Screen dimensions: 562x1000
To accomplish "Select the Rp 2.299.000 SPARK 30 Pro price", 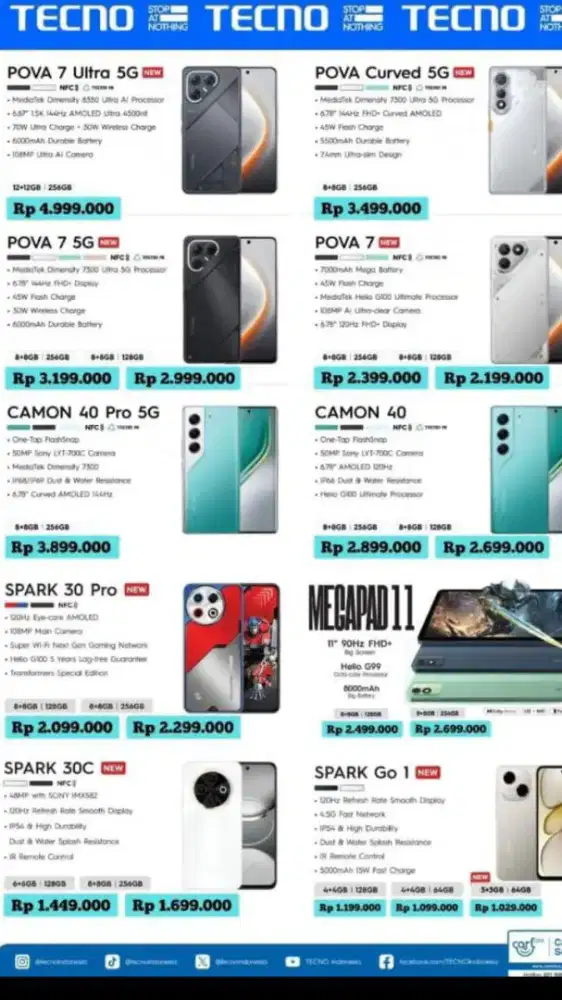I will 183,727.
